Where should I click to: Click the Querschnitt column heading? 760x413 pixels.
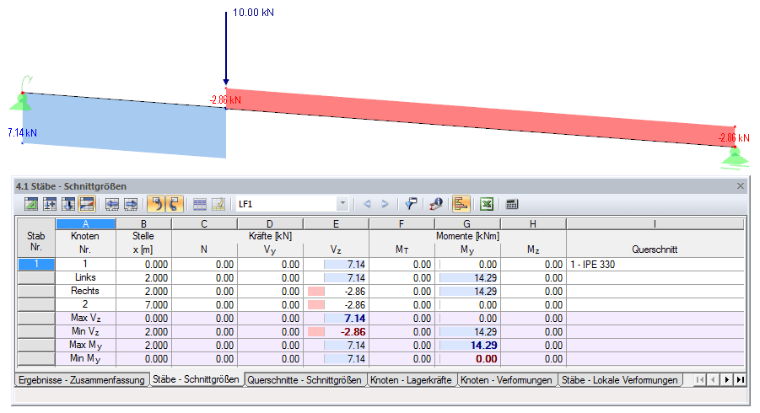pyautogui.click(x=654, y=250)
